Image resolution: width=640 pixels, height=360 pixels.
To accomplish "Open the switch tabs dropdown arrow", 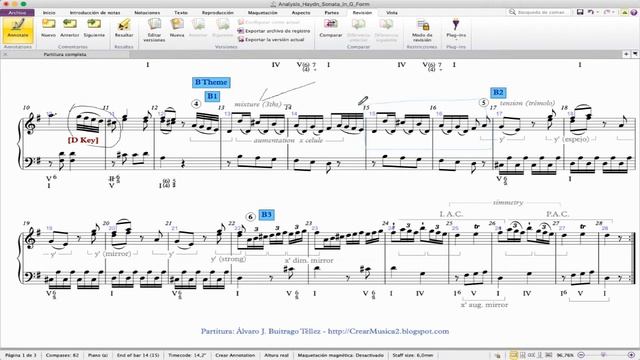I will point(635,54).
